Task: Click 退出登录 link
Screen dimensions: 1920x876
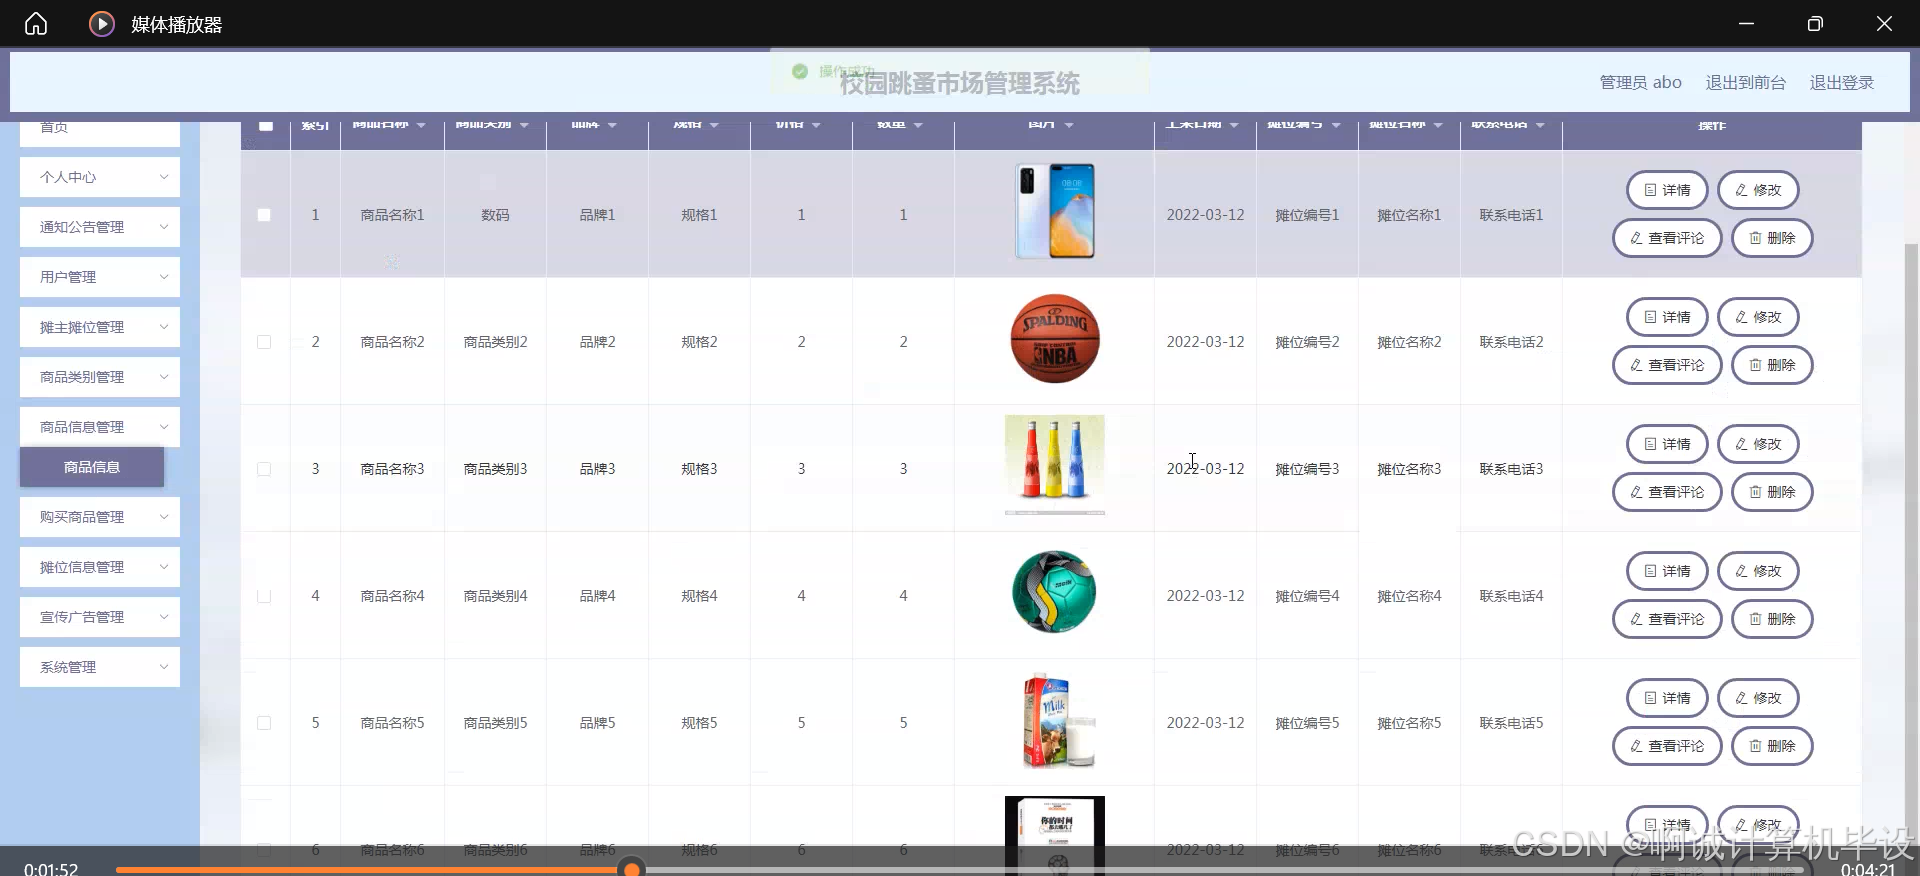Action: [x=1841, y=83]
